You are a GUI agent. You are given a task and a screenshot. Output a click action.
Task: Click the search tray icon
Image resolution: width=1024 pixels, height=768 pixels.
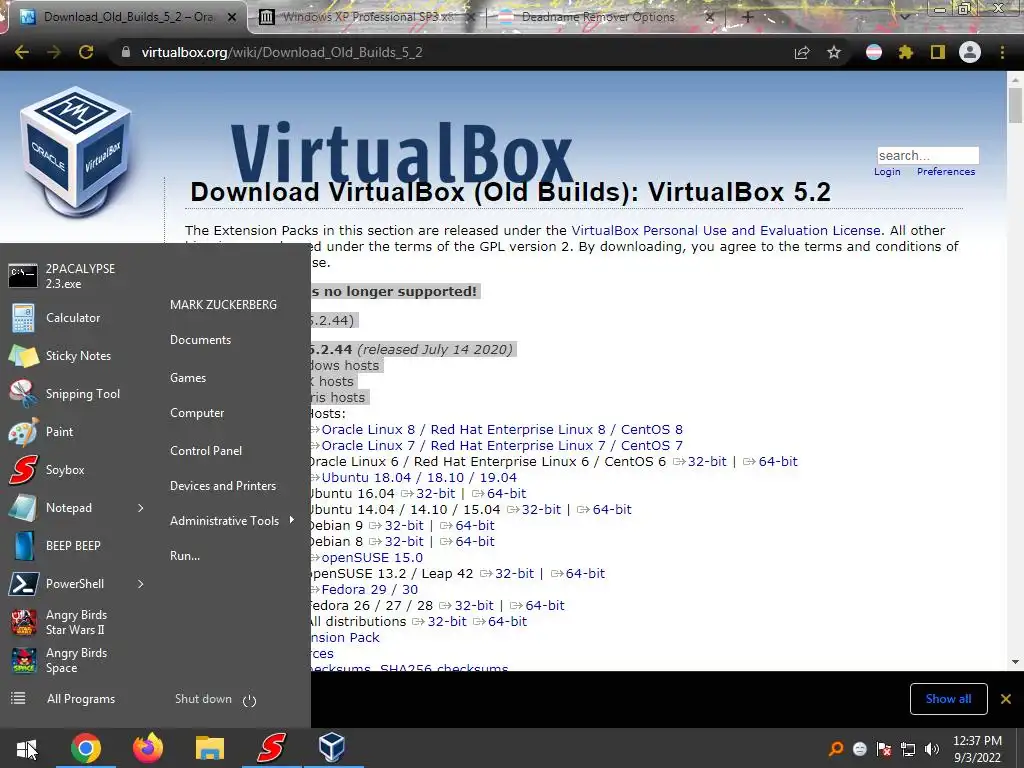click(x=836, y=749)
